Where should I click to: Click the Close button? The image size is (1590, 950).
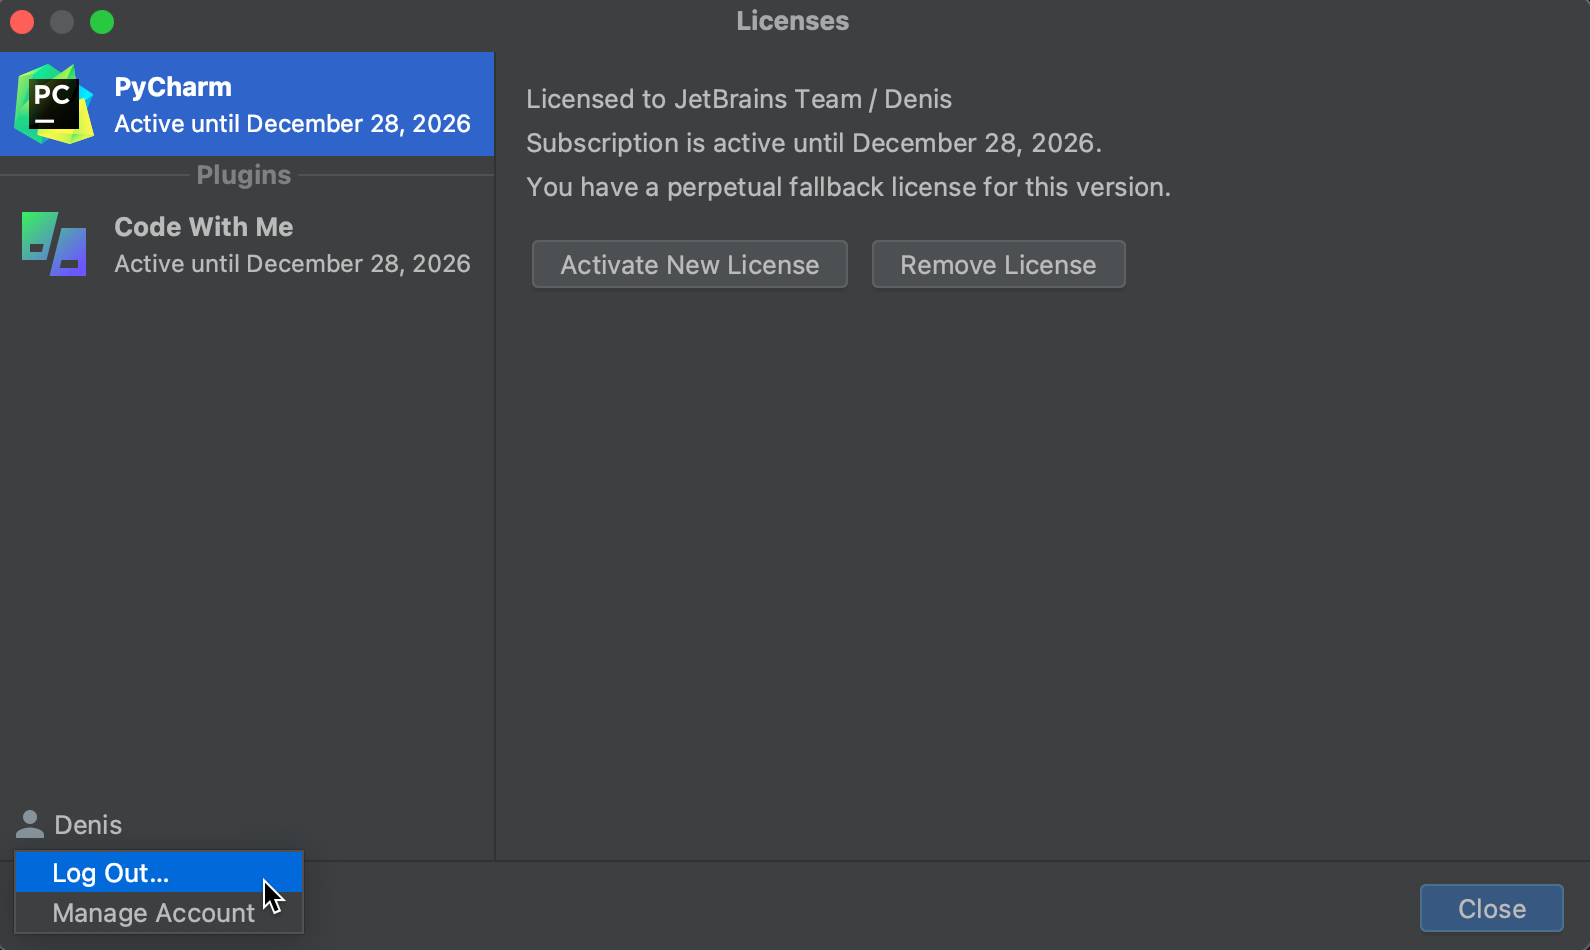tap(1491, 908)
